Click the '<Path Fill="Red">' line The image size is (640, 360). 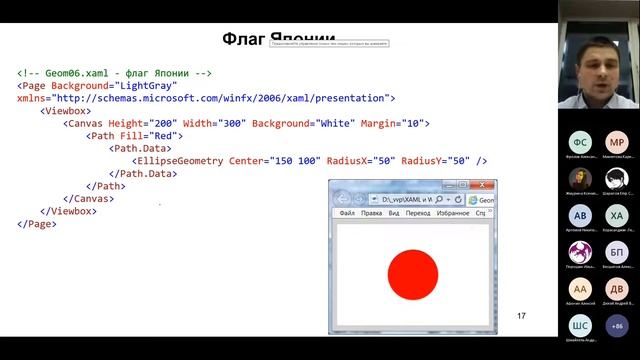pyautogui.click(x=134, y=136)
